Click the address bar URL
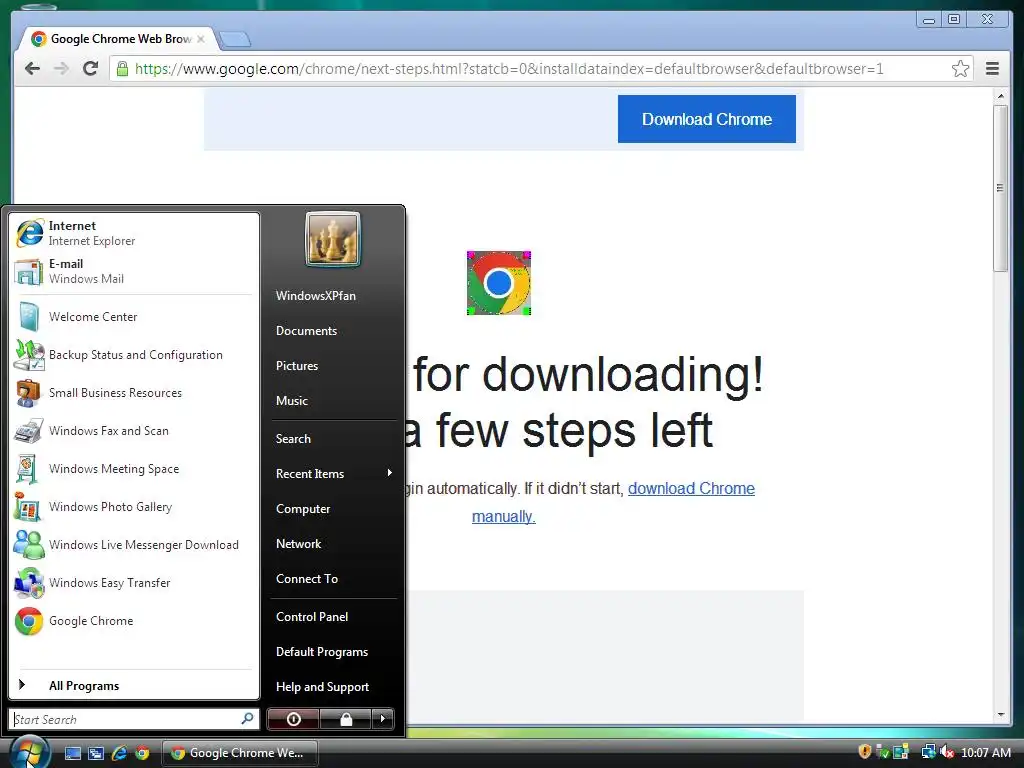 click(x=509, y=69)
